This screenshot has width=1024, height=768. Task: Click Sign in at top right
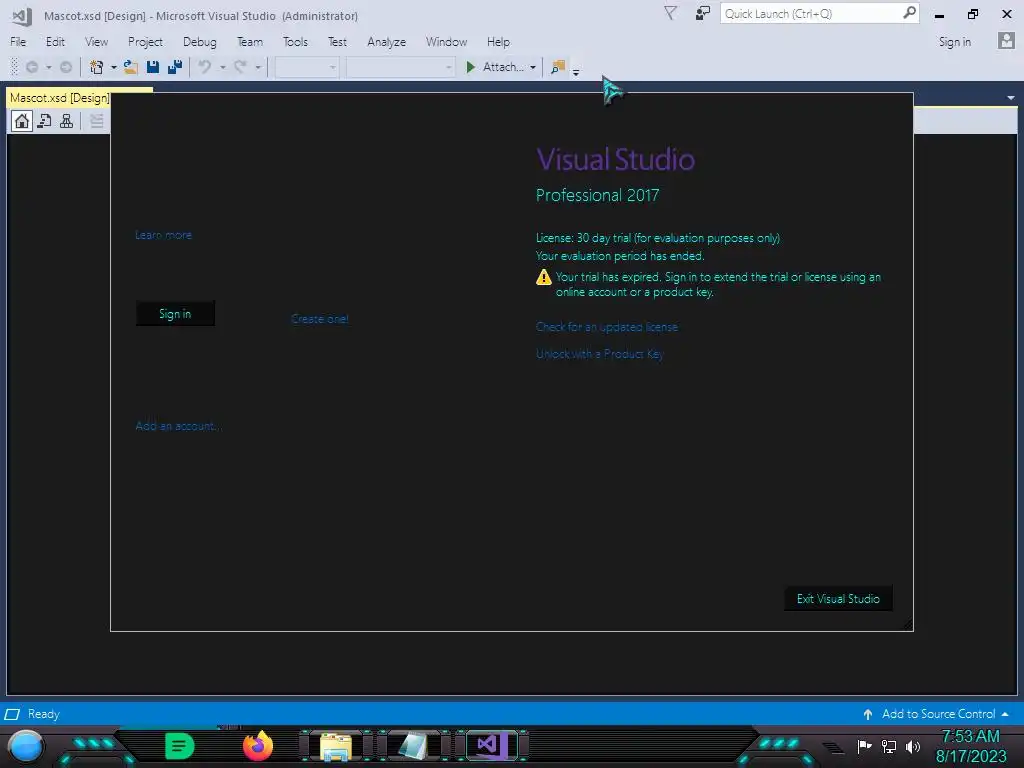[x=955, y=42]
